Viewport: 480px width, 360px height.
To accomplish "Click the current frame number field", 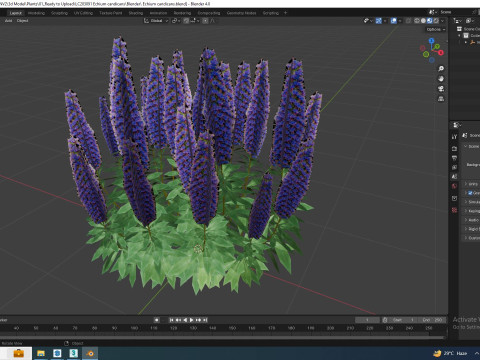I will pyautogui.click(x=367, y=320).
